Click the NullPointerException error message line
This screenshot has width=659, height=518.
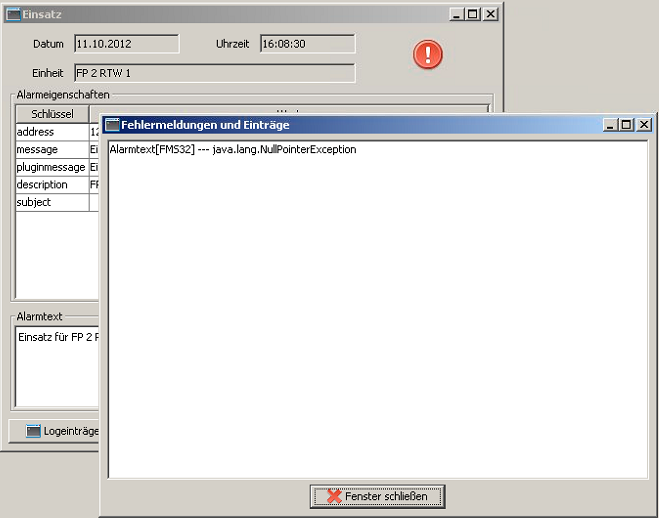coord(234,150)
